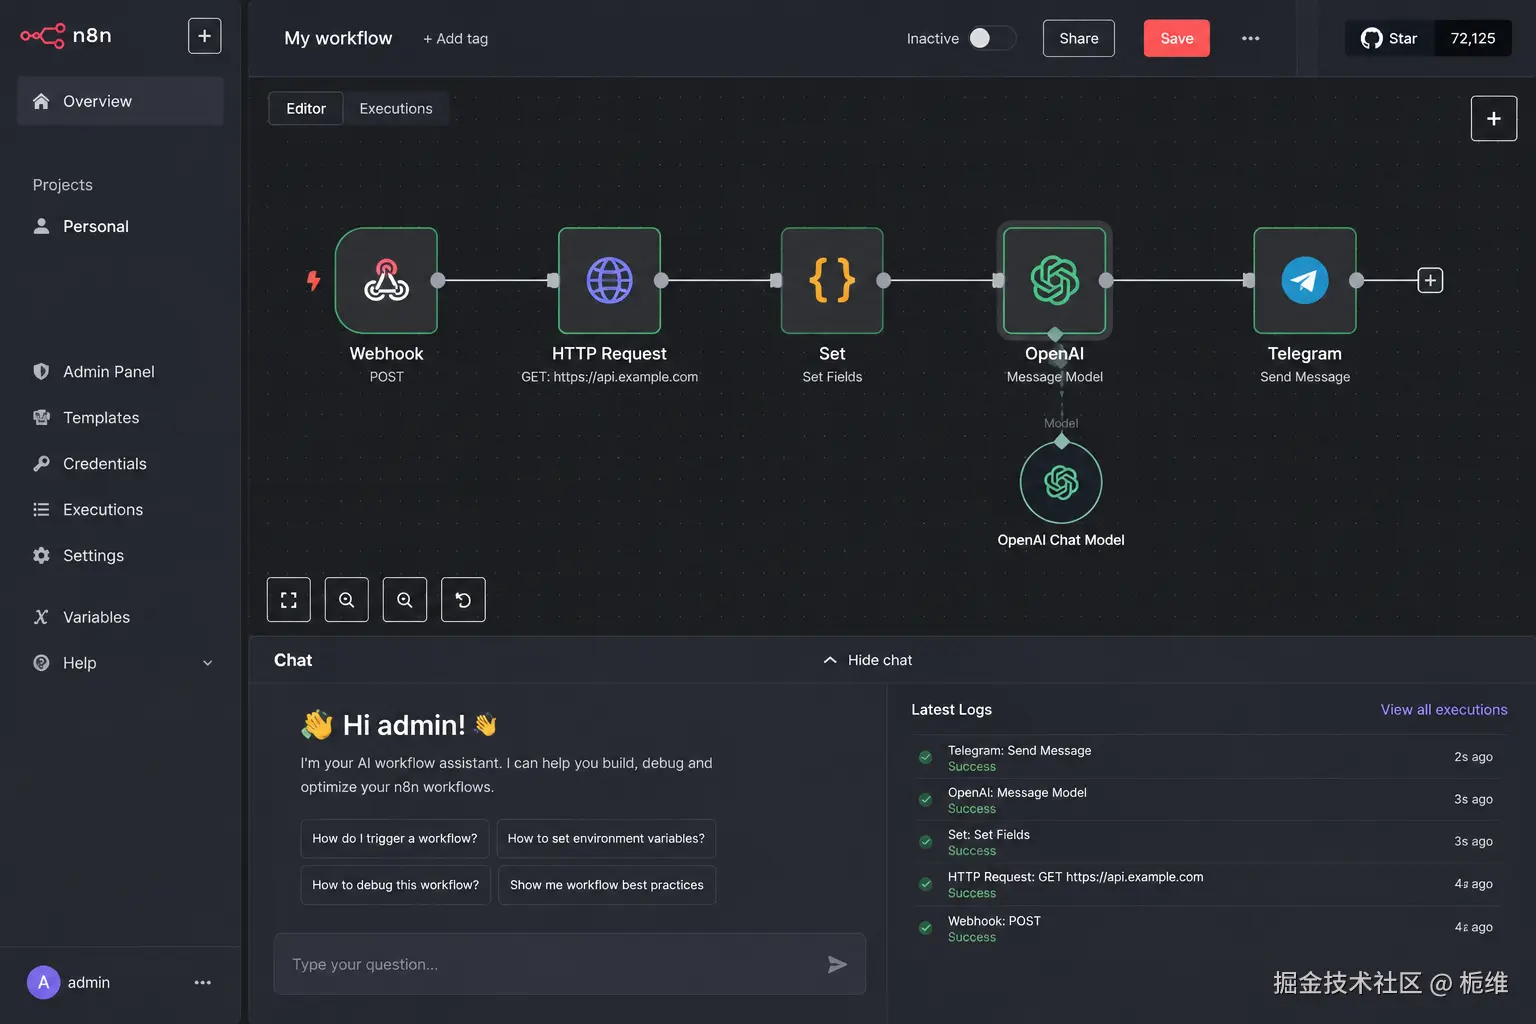Click the Share button
1536x1024 pixels.
[1079, 38]
